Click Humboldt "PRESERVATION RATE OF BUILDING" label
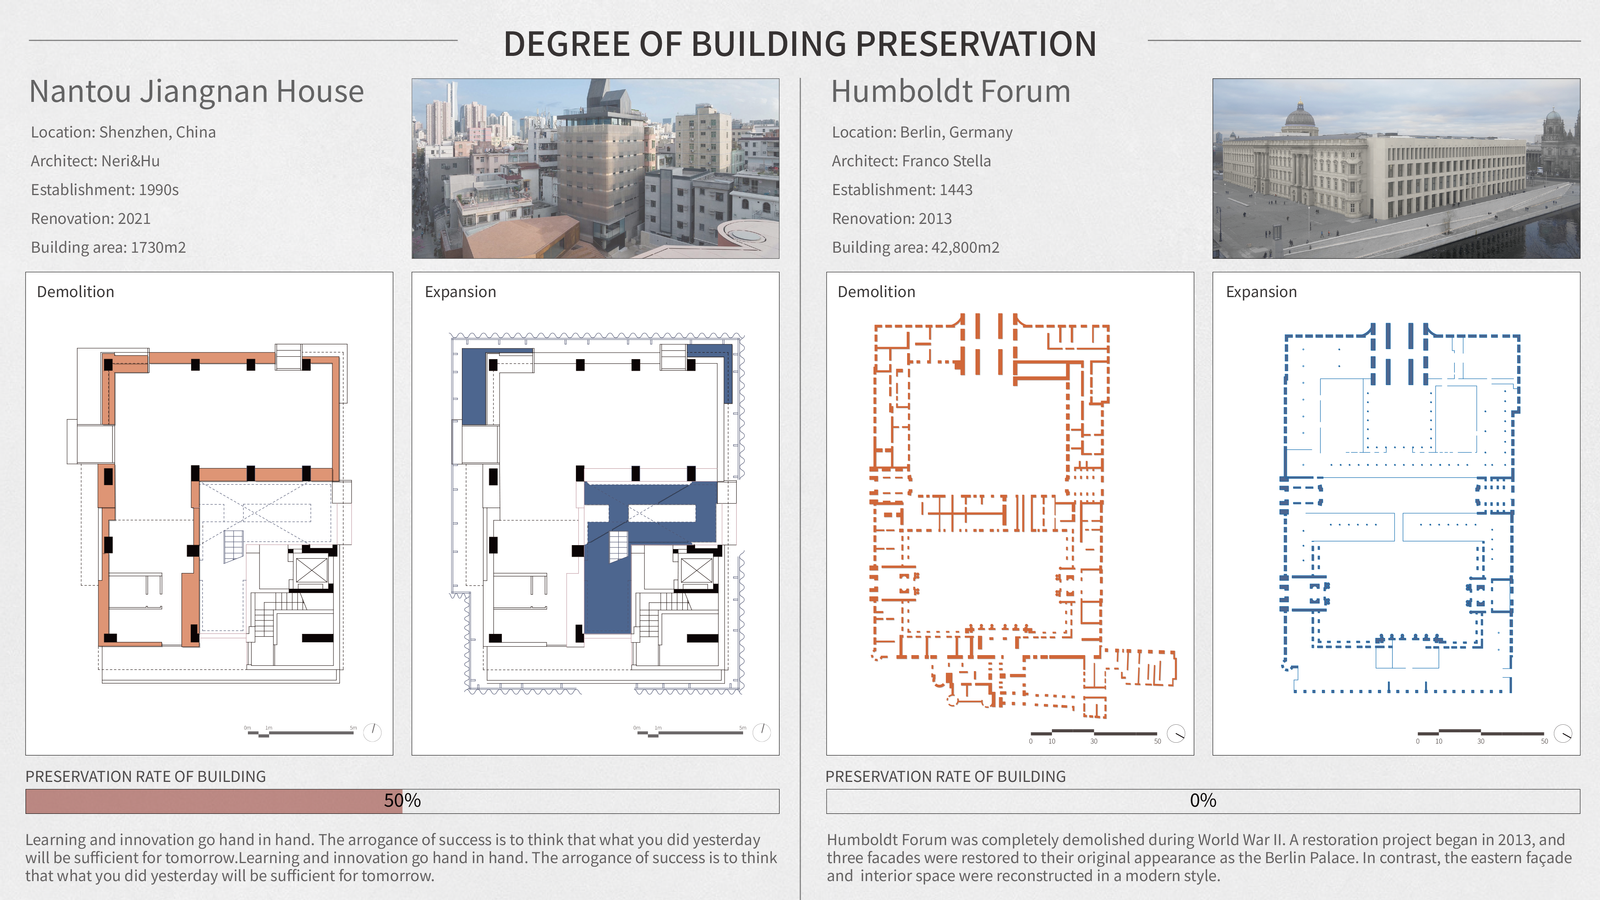The image size is (1600, 900). pyautogui.click(x=946, y=777)
